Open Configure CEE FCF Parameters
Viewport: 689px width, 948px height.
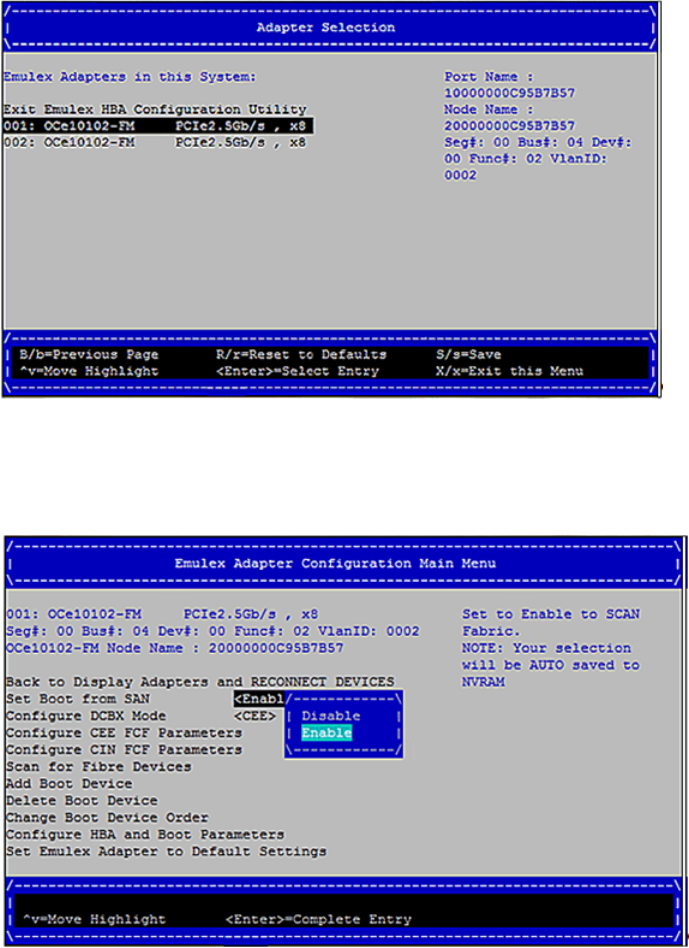124,733
